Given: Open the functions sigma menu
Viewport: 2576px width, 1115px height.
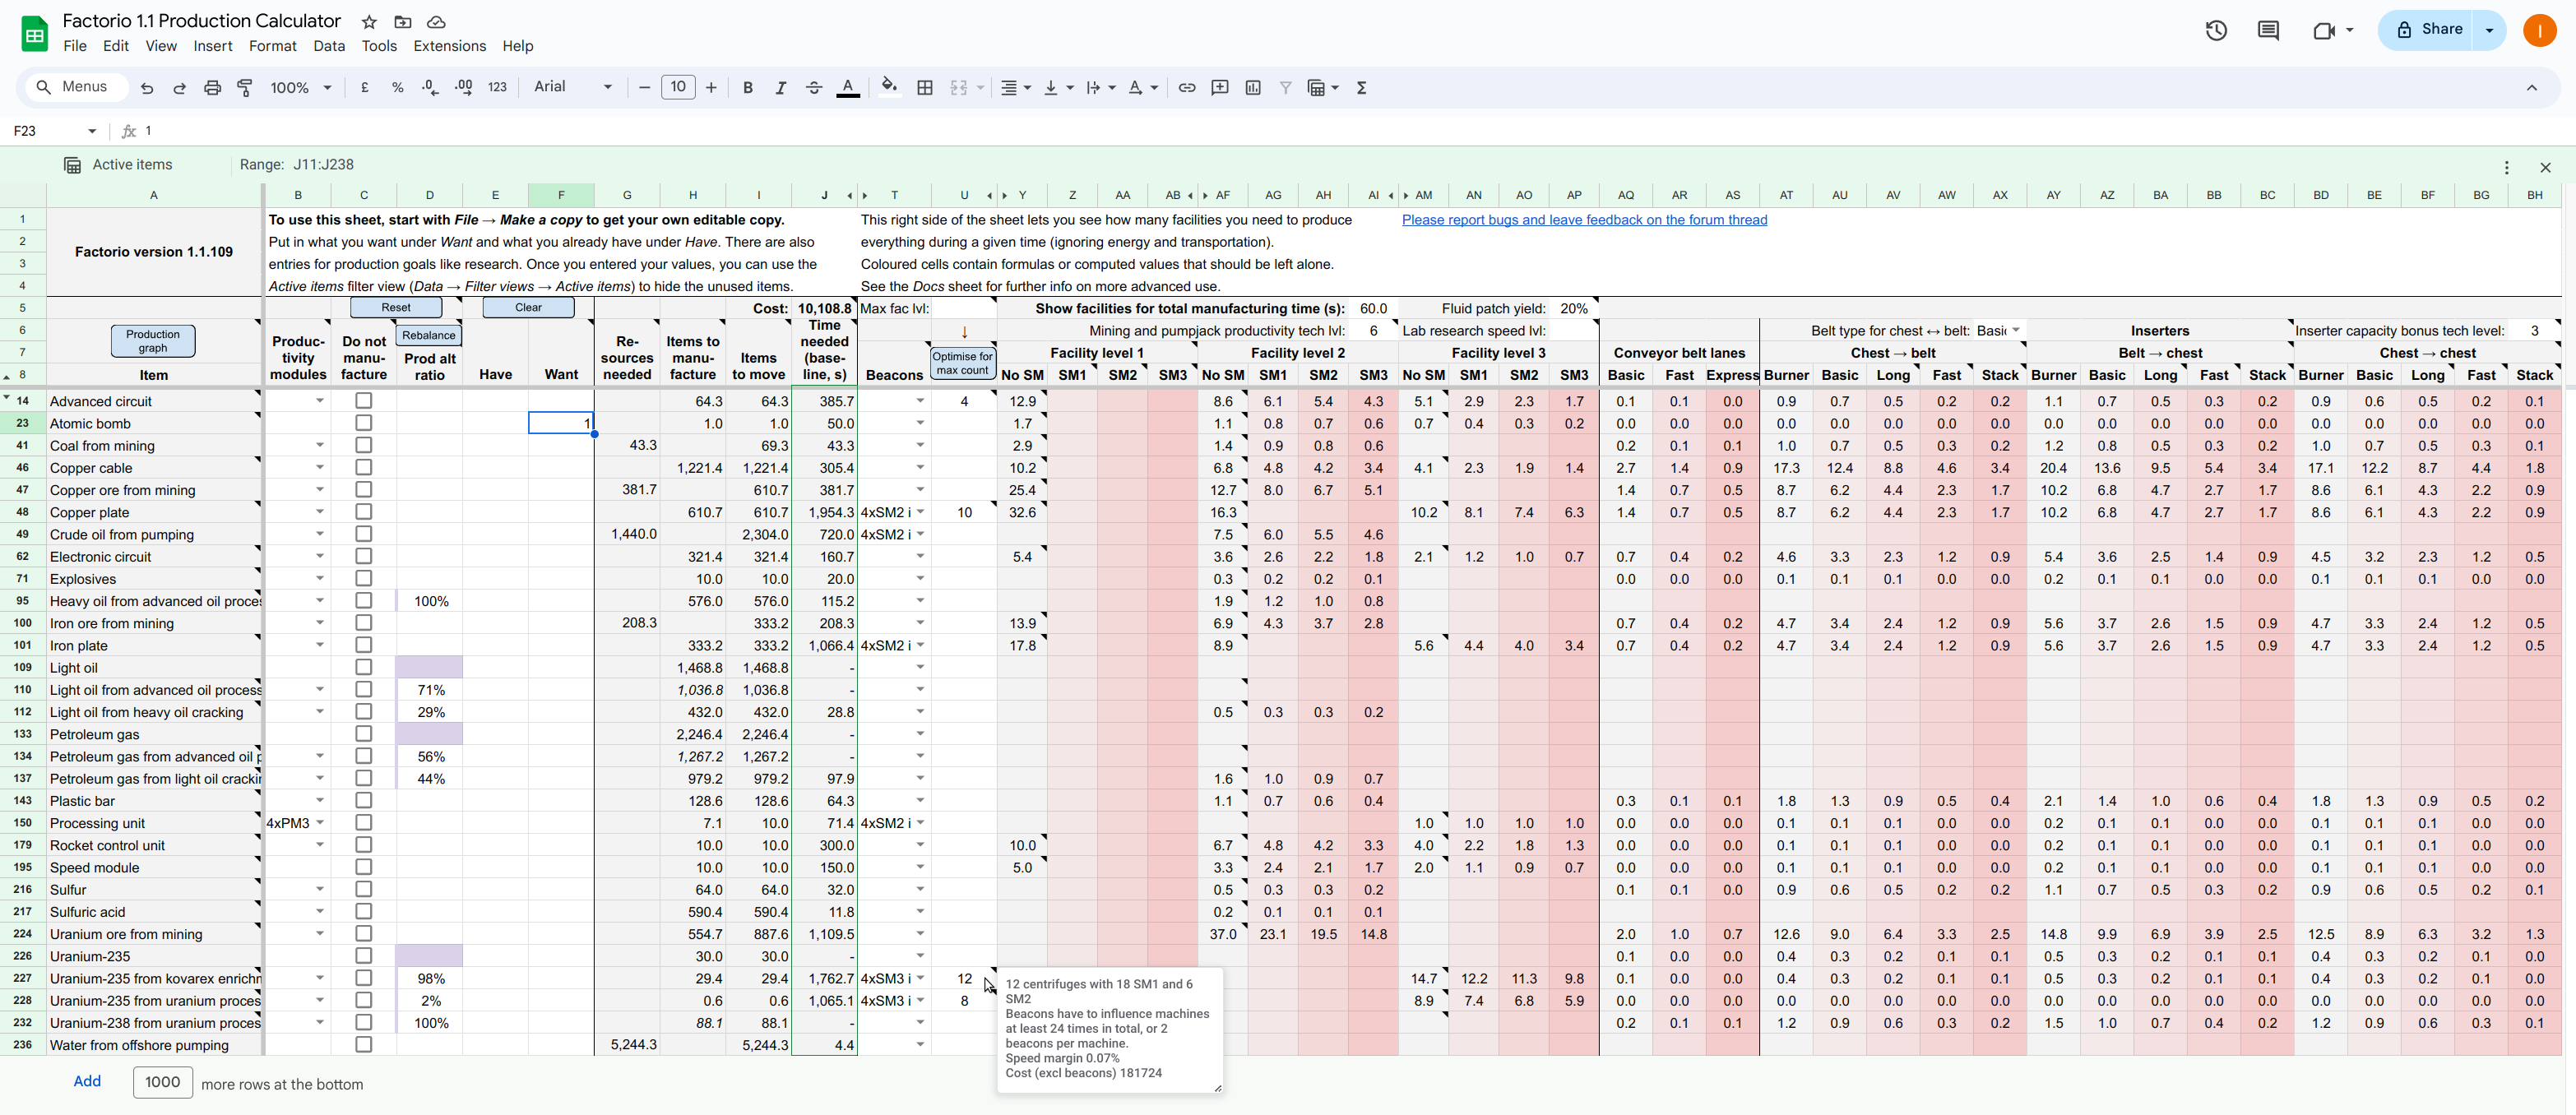Looking at the screenshot, I should tap(1362, 88).
